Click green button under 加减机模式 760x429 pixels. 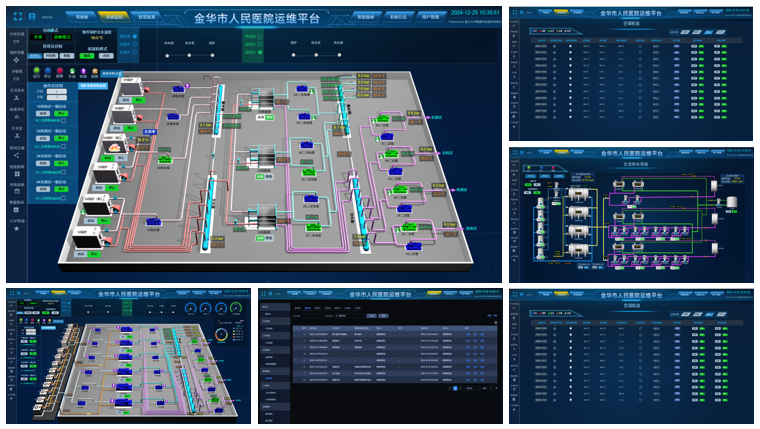coord(87,56)
